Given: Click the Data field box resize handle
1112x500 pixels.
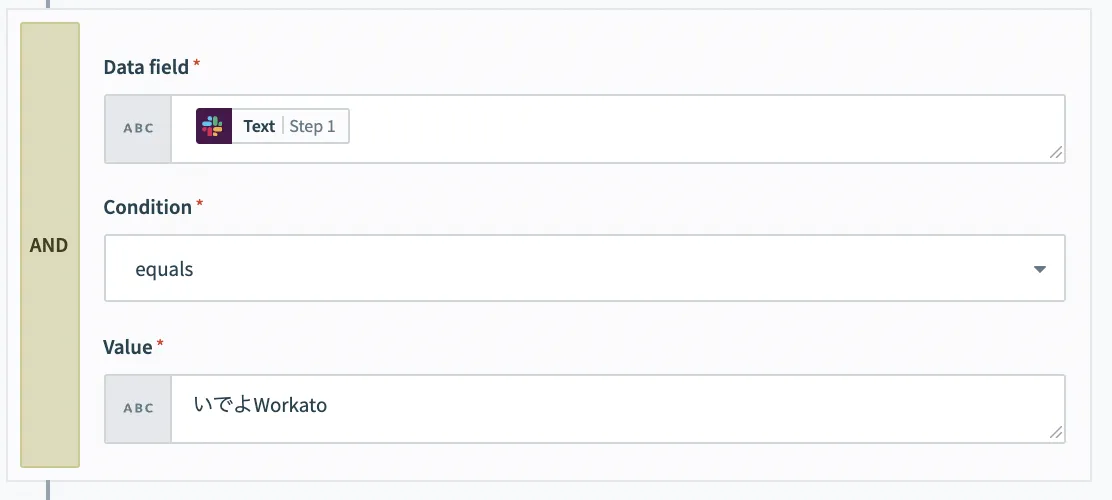Looking at the screenshot, I should 1055,152.
